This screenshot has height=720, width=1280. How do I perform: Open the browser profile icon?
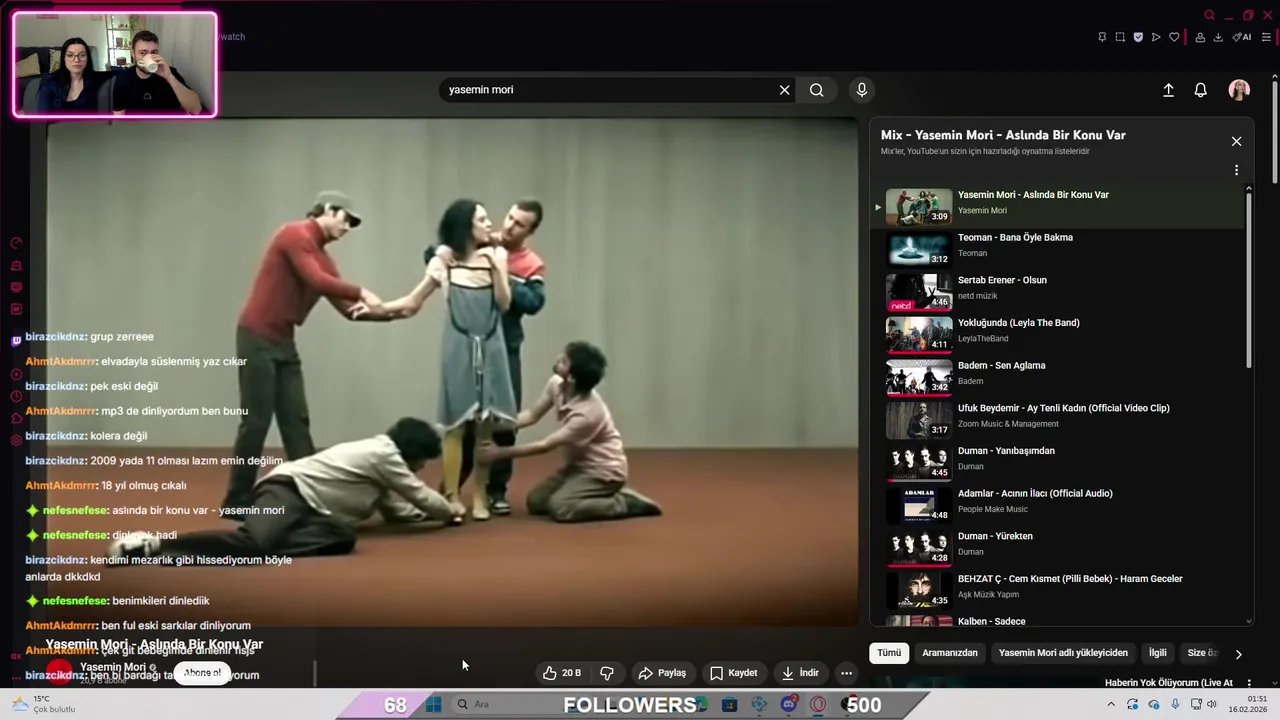[1200, 37]
